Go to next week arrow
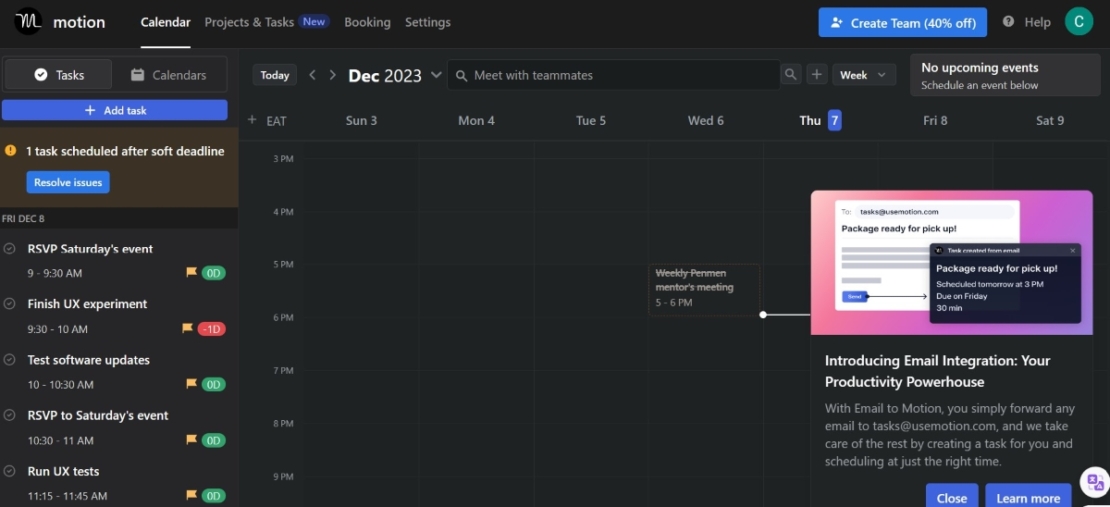Screen dimensions: 1110x507 click(x=333, y=75)
